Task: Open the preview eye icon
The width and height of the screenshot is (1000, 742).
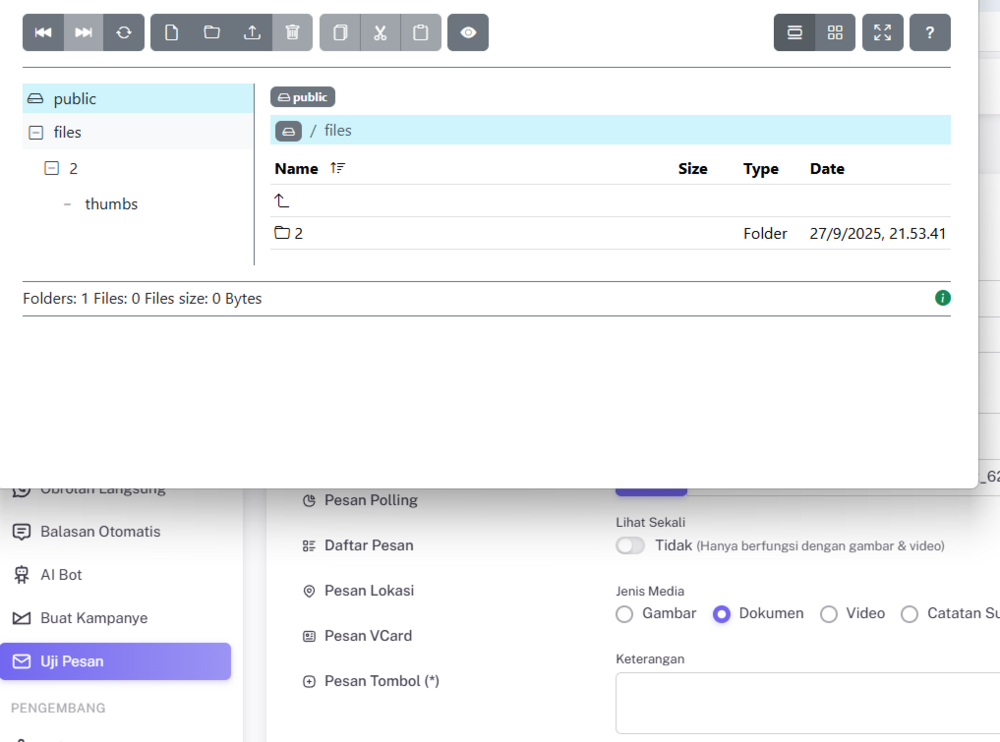Action: point(468,33)
